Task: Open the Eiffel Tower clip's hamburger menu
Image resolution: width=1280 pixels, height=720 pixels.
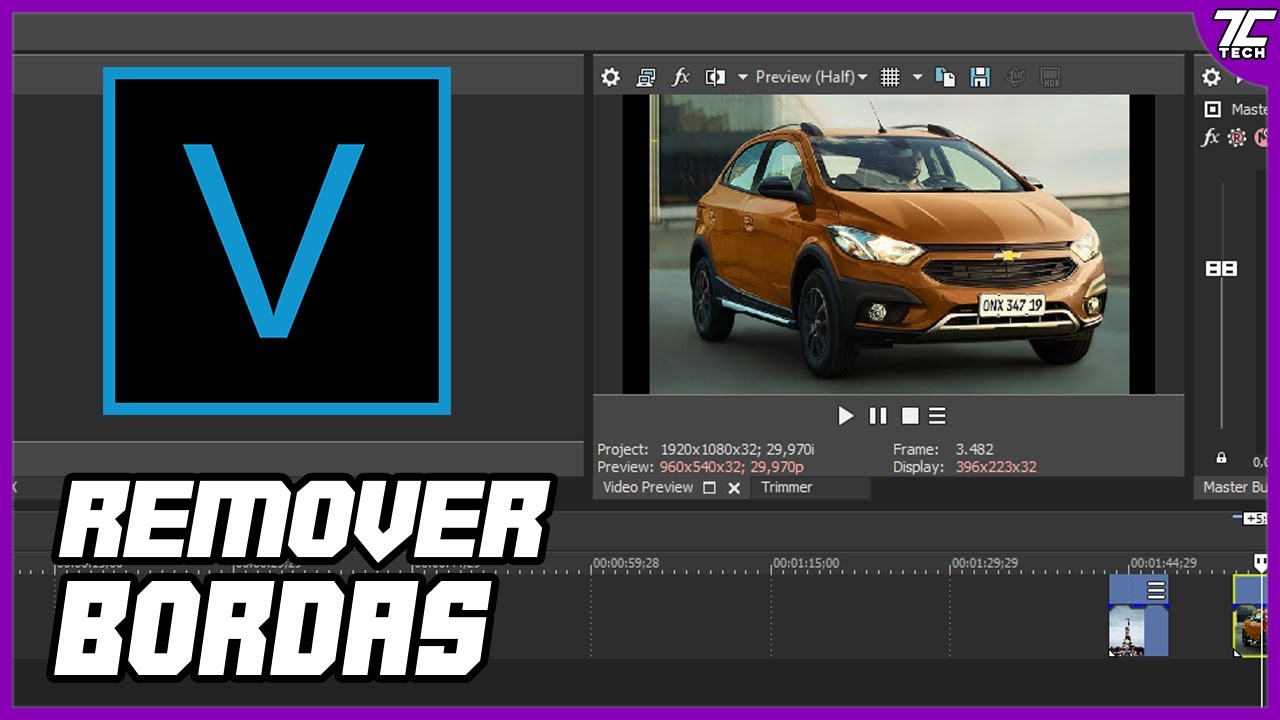Action: coord(1156,591)
